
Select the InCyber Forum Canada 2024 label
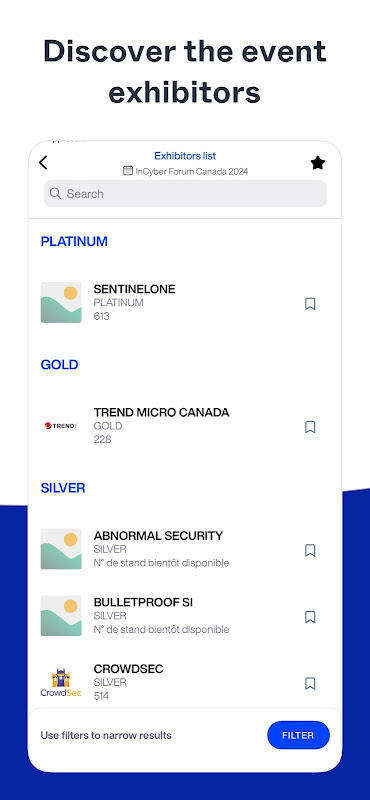[192, 171]
